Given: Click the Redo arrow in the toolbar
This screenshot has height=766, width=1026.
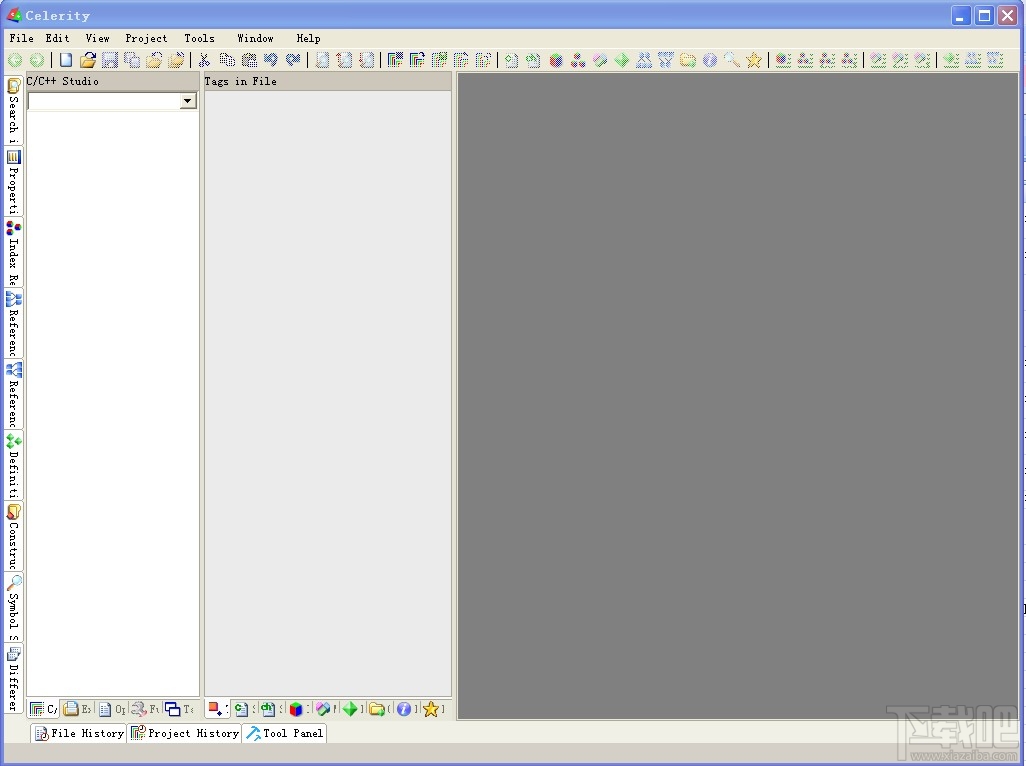Looking at the screenshot, I should (x=292, y=61).
